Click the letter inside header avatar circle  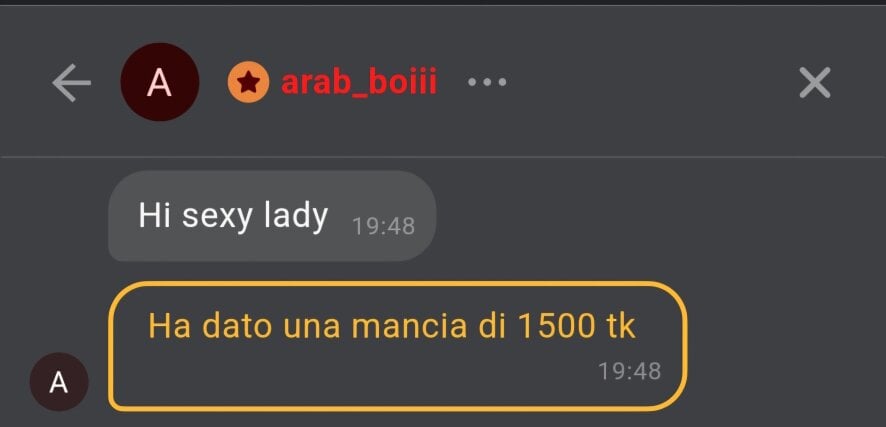point(159,82)
